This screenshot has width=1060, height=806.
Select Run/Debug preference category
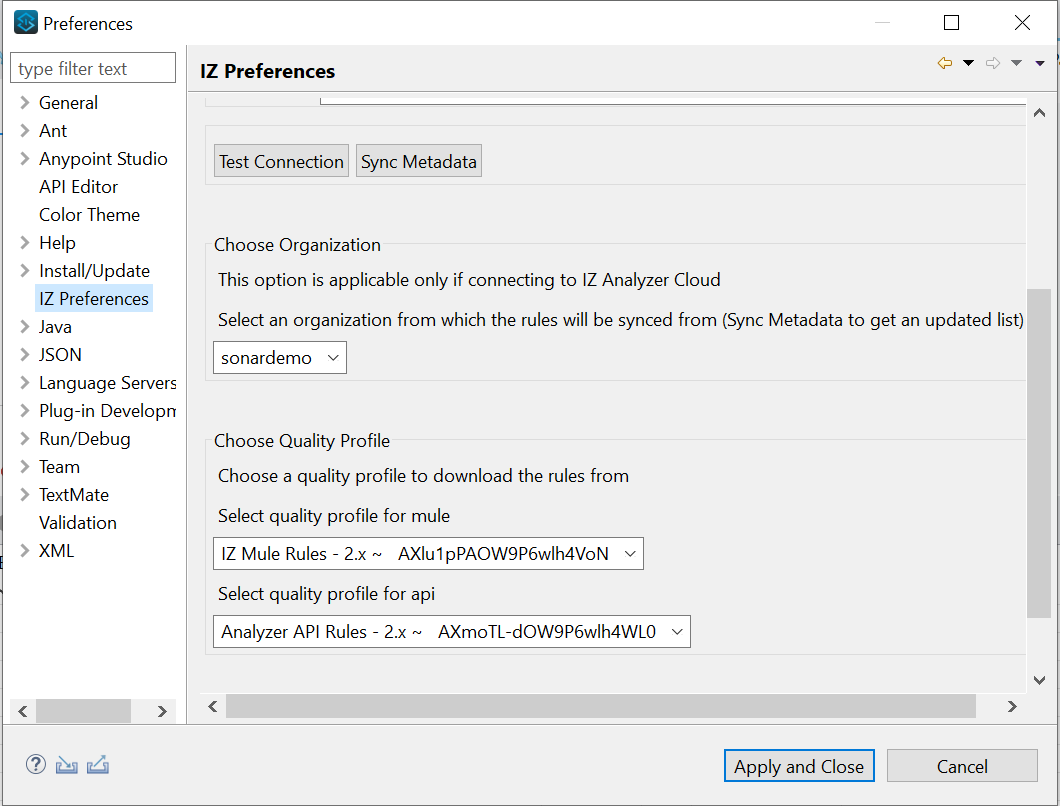(x=85, y=439)
